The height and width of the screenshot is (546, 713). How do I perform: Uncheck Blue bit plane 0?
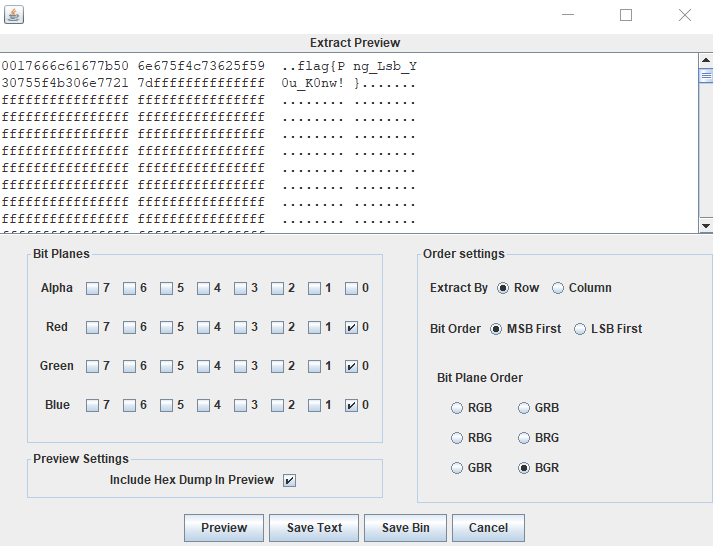click(x=351, y=406)
